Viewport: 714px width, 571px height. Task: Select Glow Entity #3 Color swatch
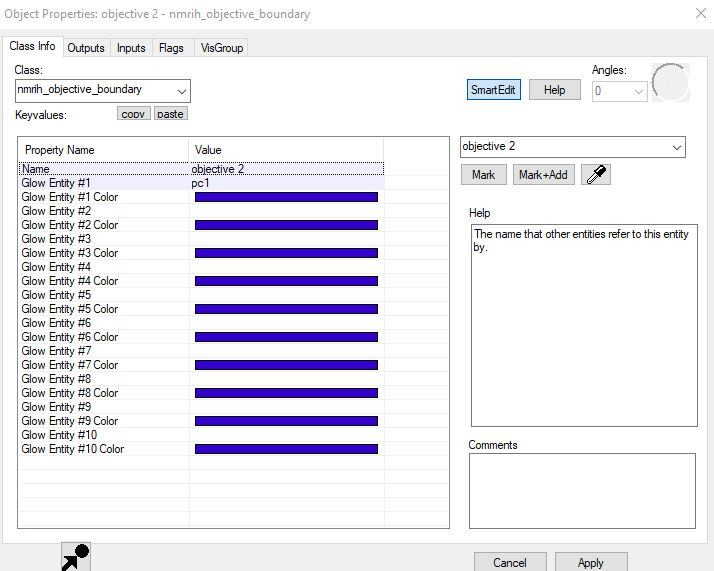pos(286,253)
